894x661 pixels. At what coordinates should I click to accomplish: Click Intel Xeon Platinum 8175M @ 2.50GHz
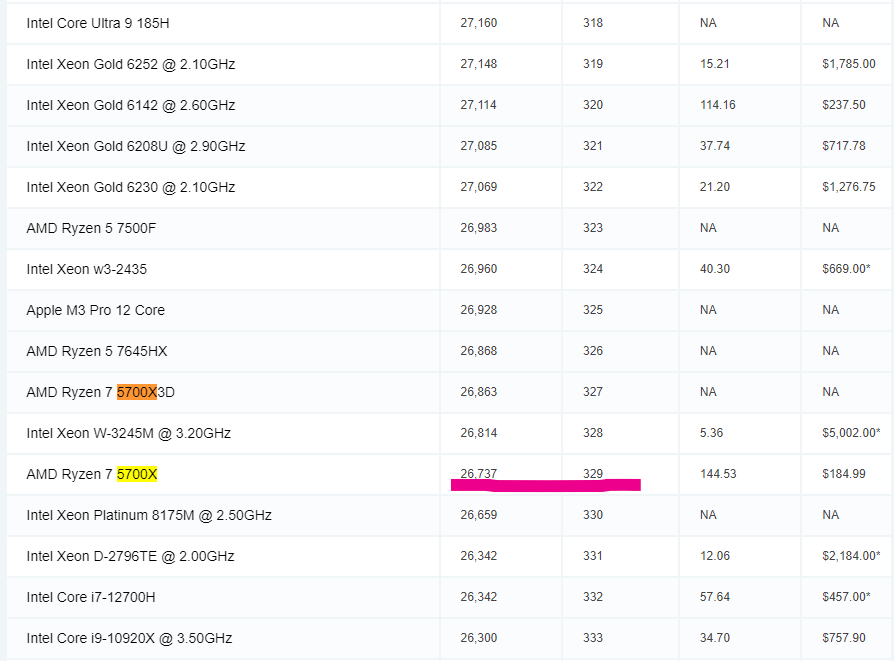point(149,516)
